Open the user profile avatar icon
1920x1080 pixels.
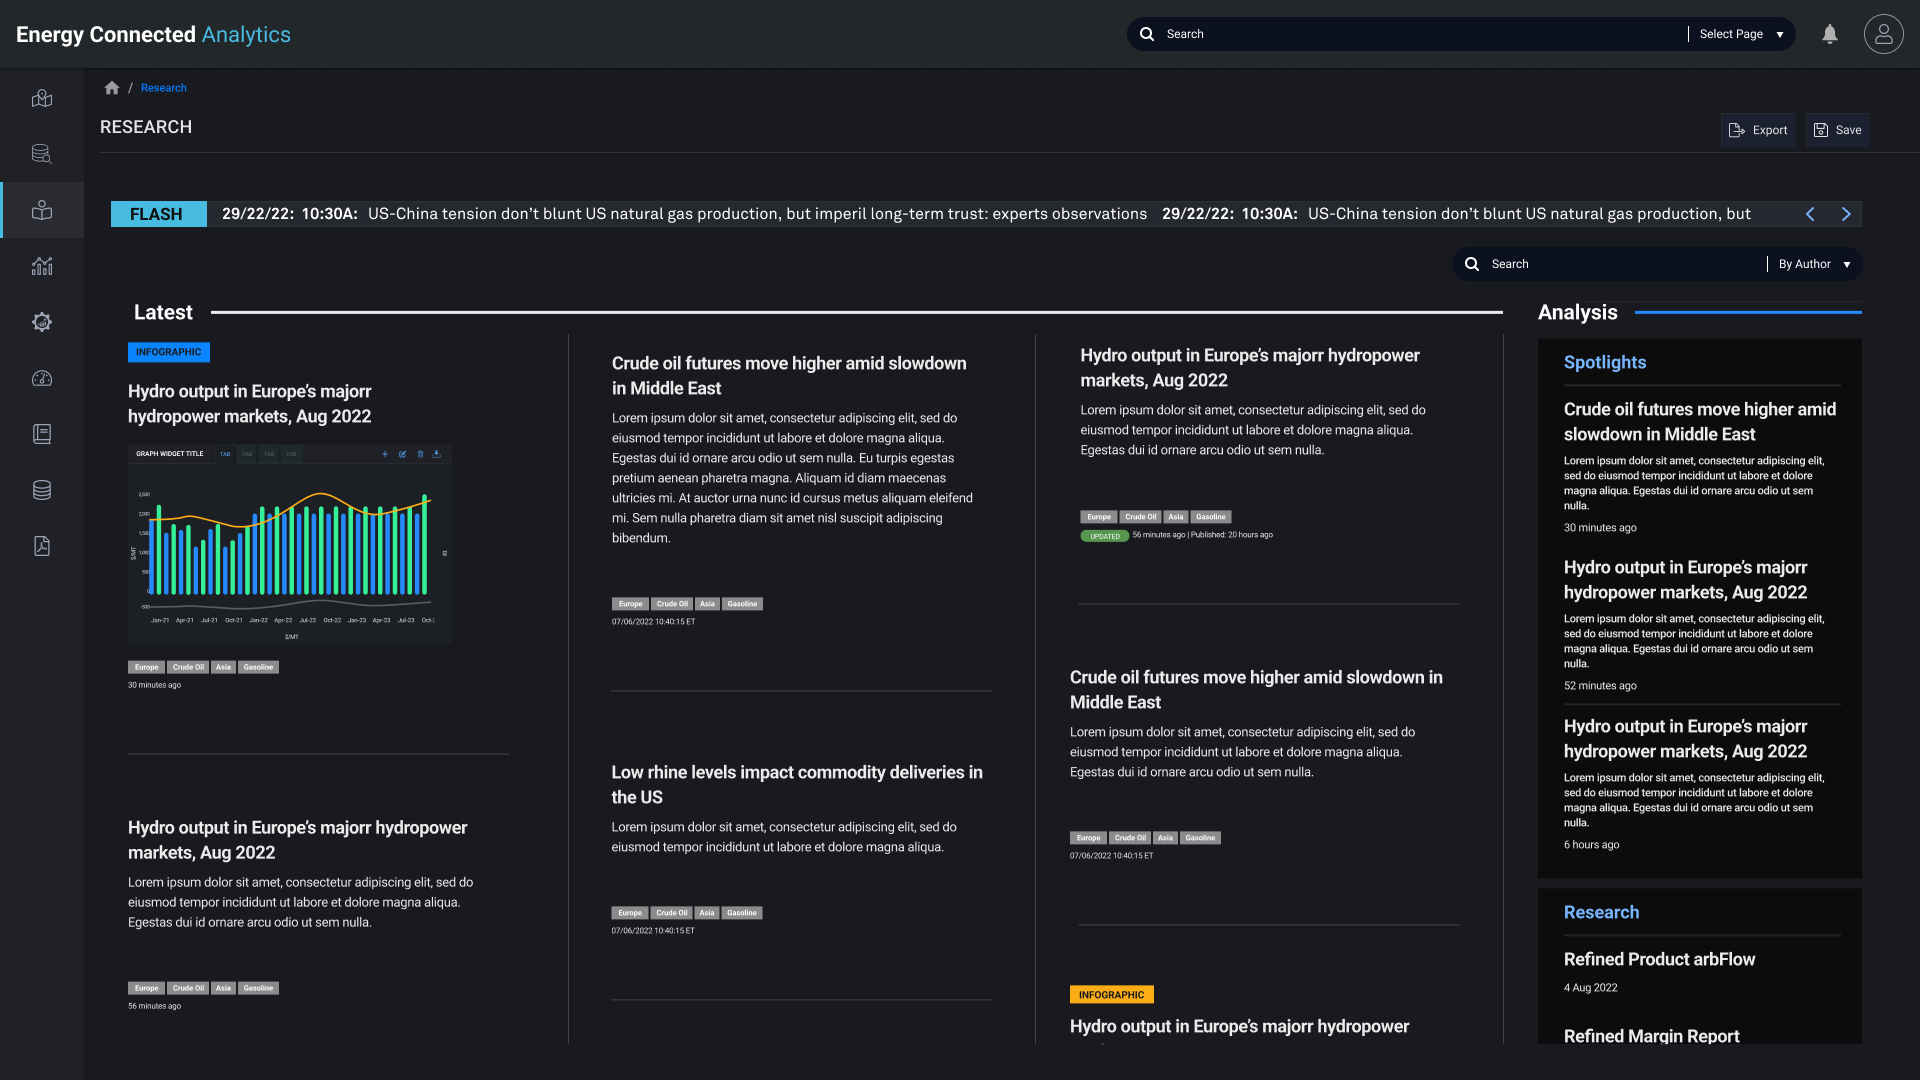[x=1883, y=34]
